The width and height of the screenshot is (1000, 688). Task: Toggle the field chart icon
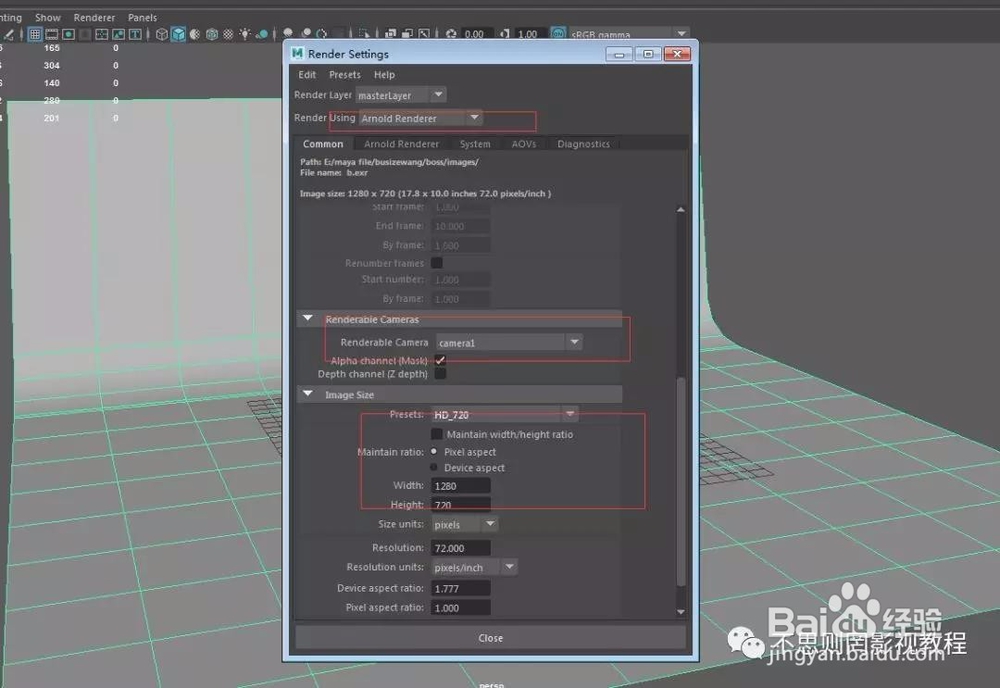[x=101, y=34]
